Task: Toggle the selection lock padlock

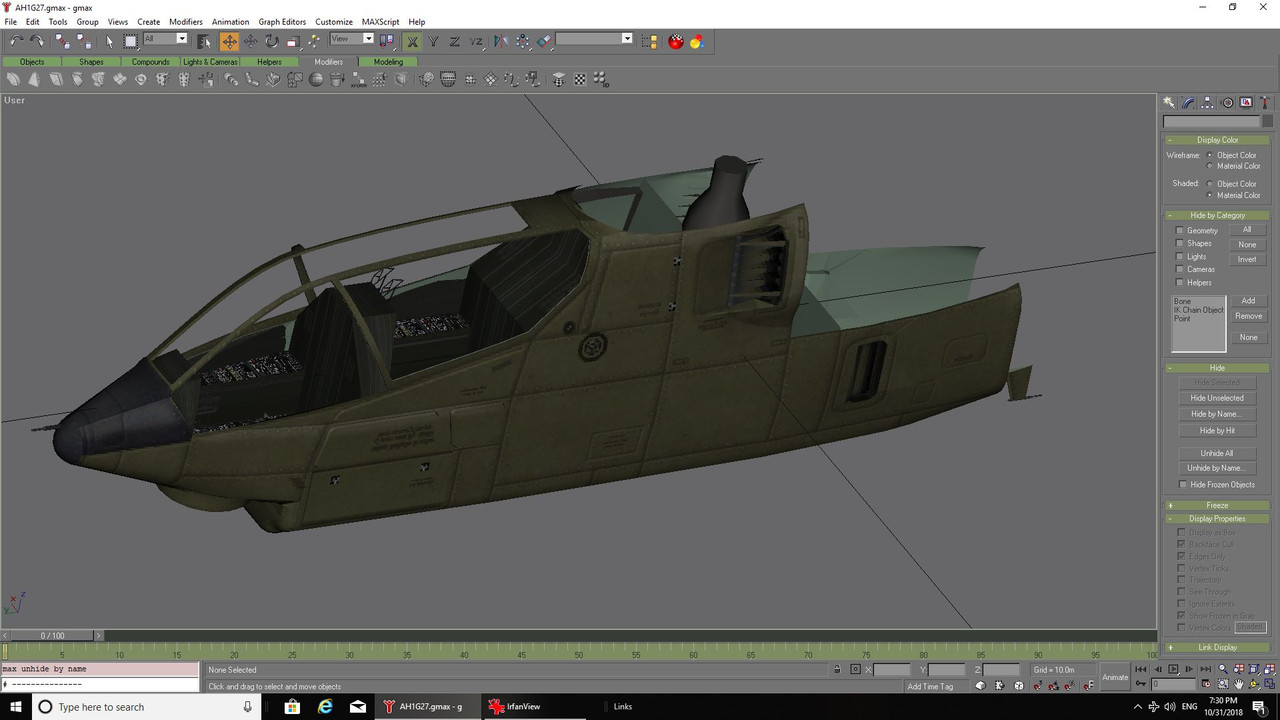Action: tap(837, 670)
